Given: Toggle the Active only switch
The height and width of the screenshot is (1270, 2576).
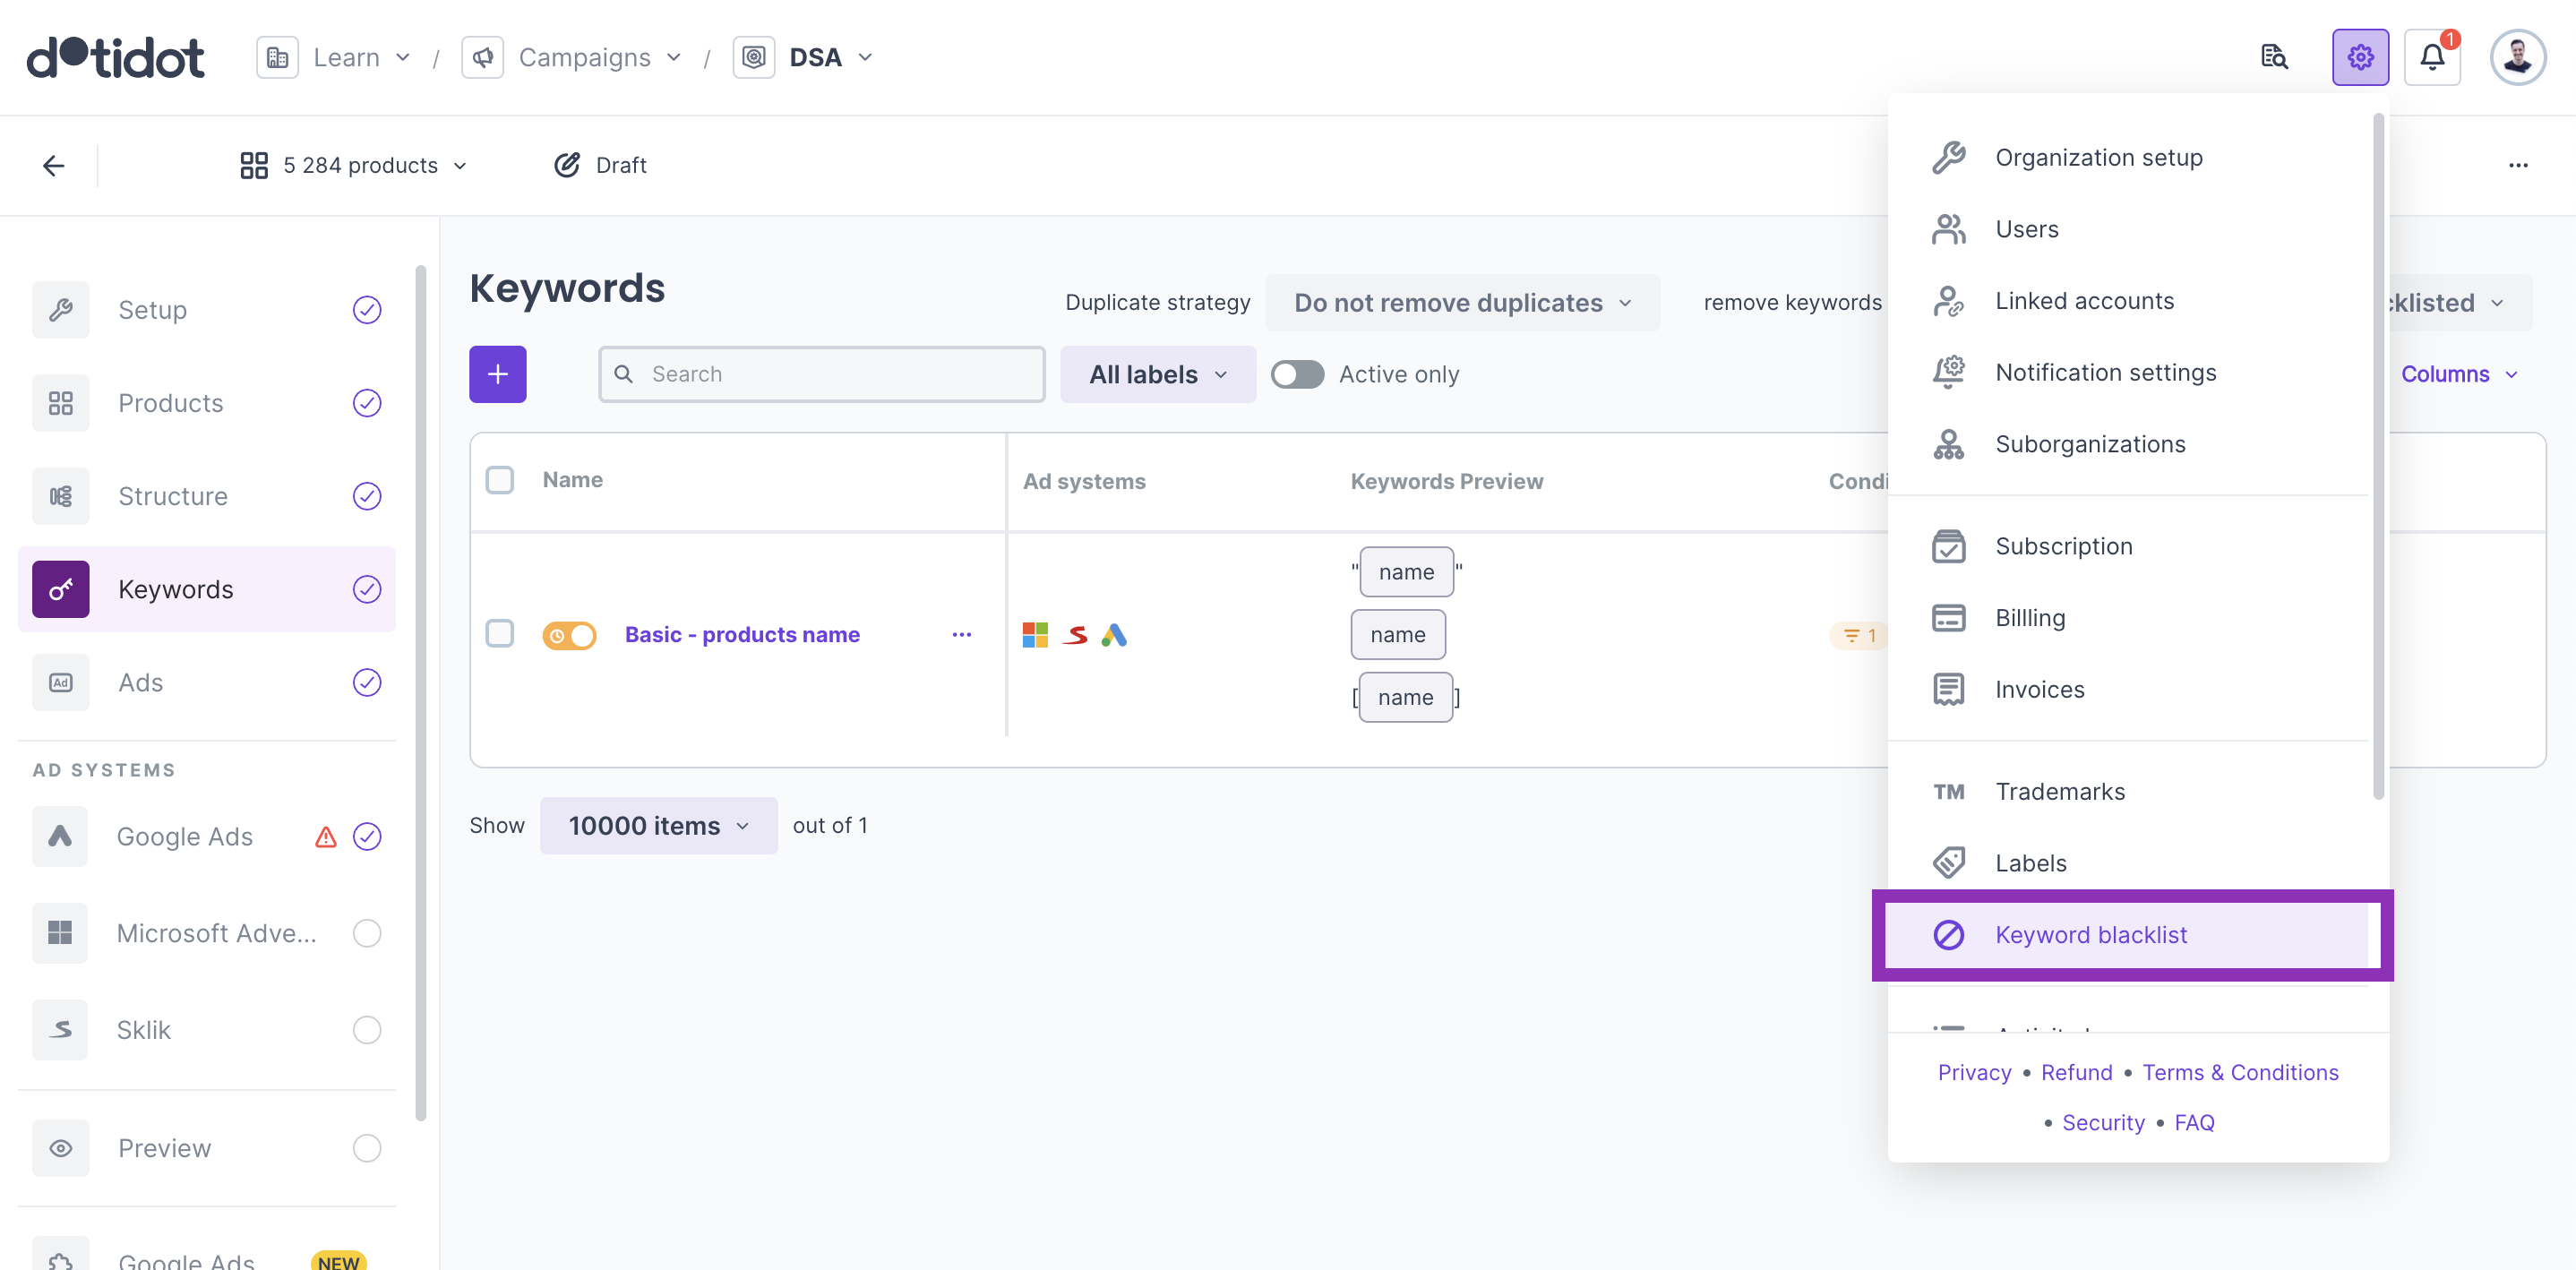Looking at the screenshot, I should pos(1297,374).
